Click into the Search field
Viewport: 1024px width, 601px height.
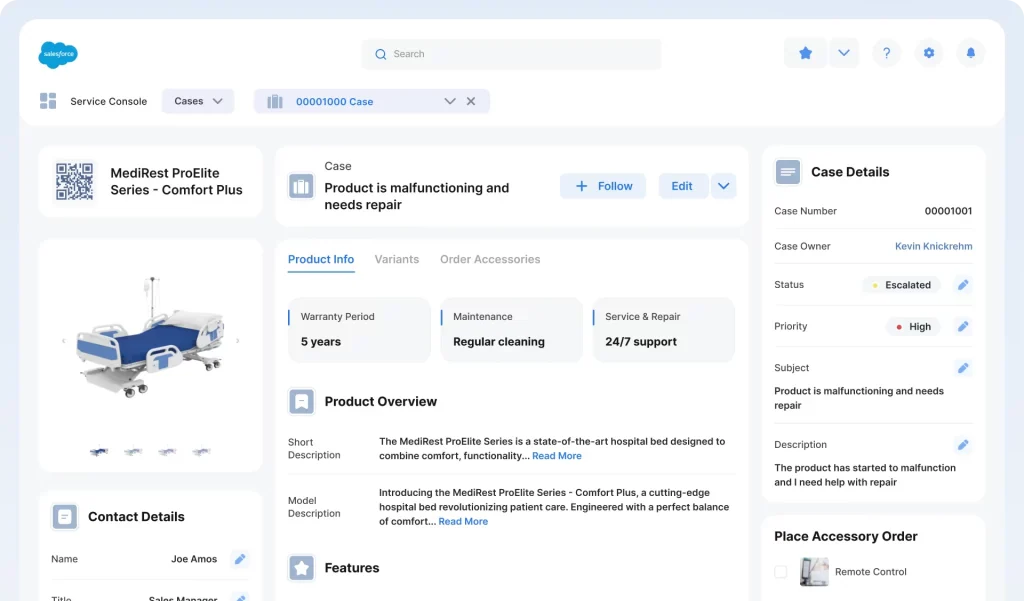(511, 54)
